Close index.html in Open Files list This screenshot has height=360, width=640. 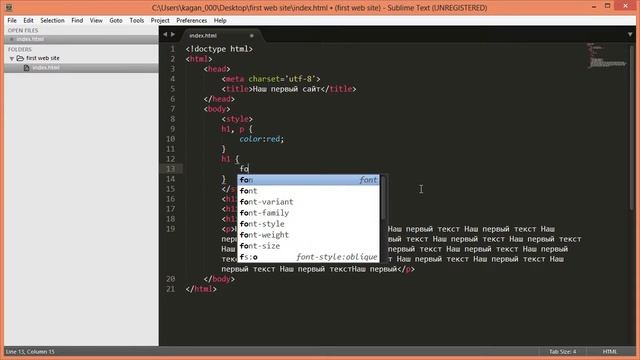(x=11, y=39)
